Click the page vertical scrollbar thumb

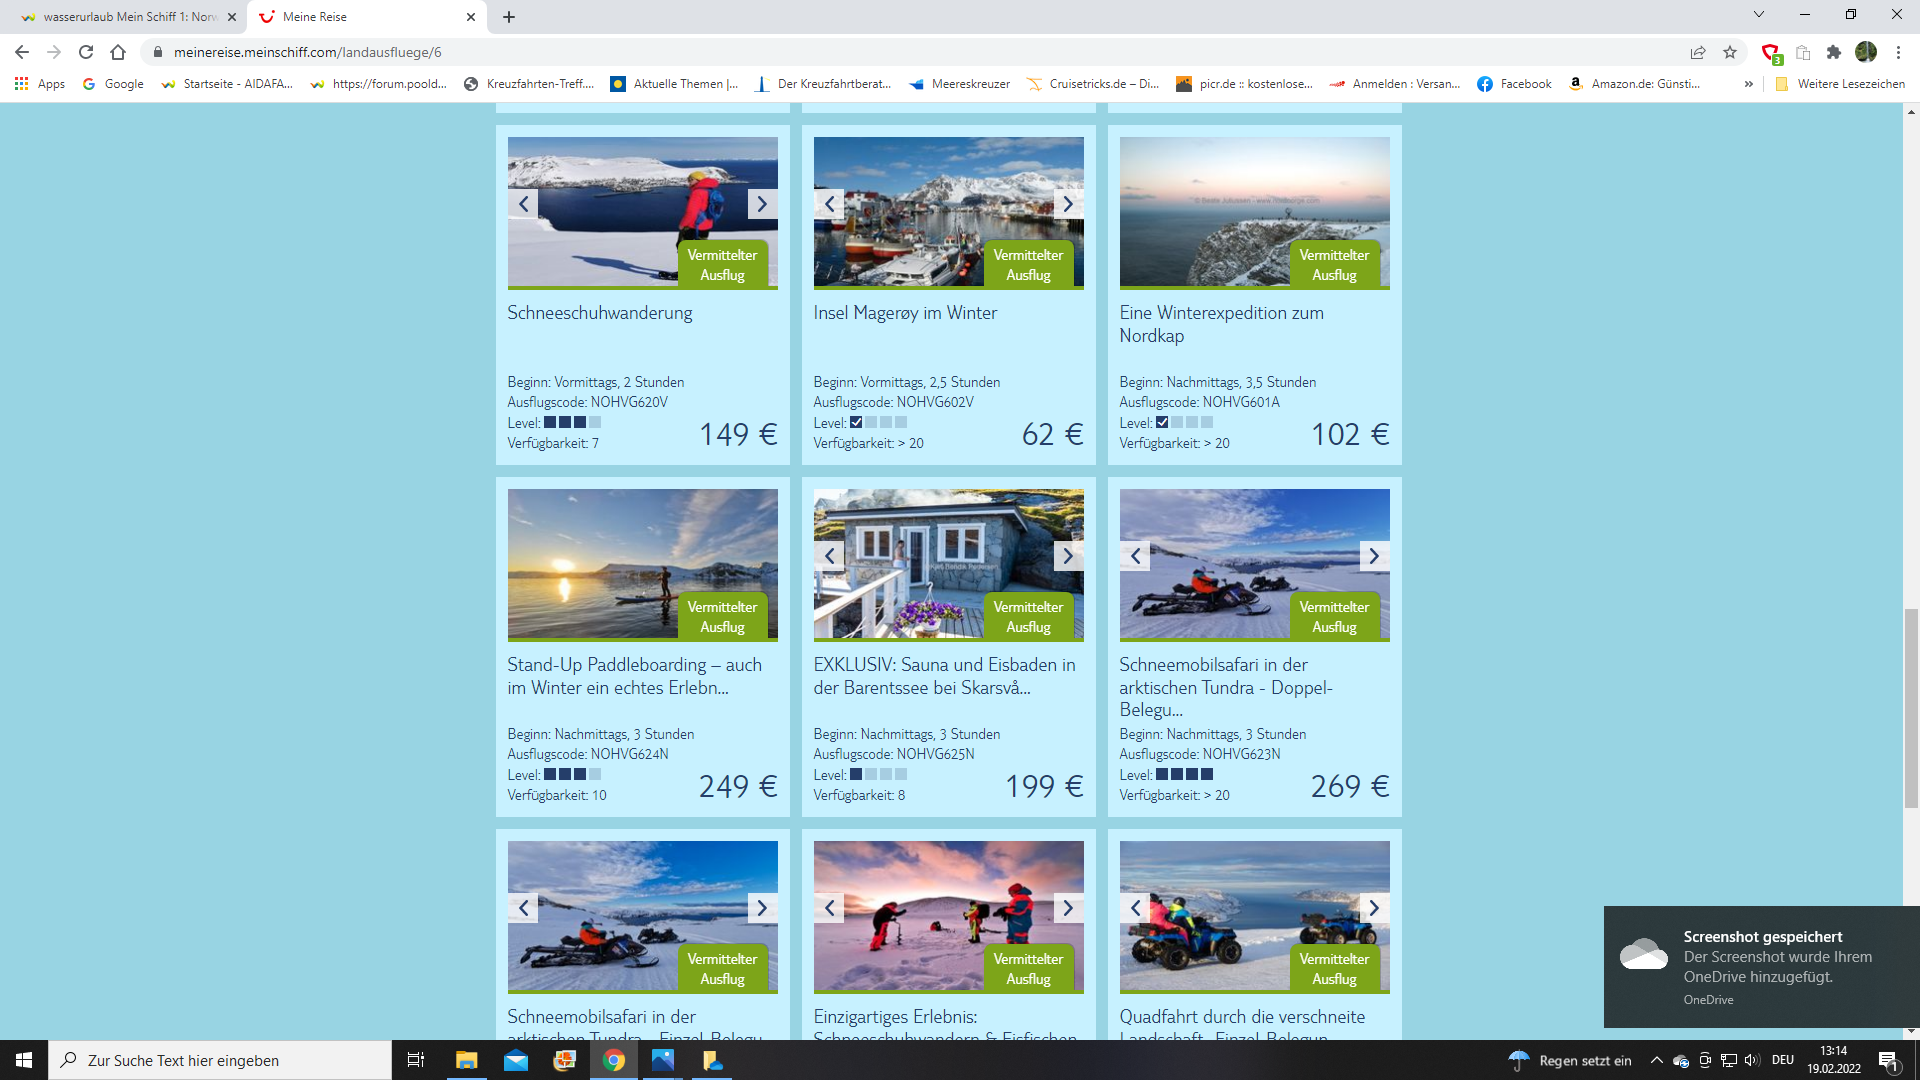click(1911, 708)
